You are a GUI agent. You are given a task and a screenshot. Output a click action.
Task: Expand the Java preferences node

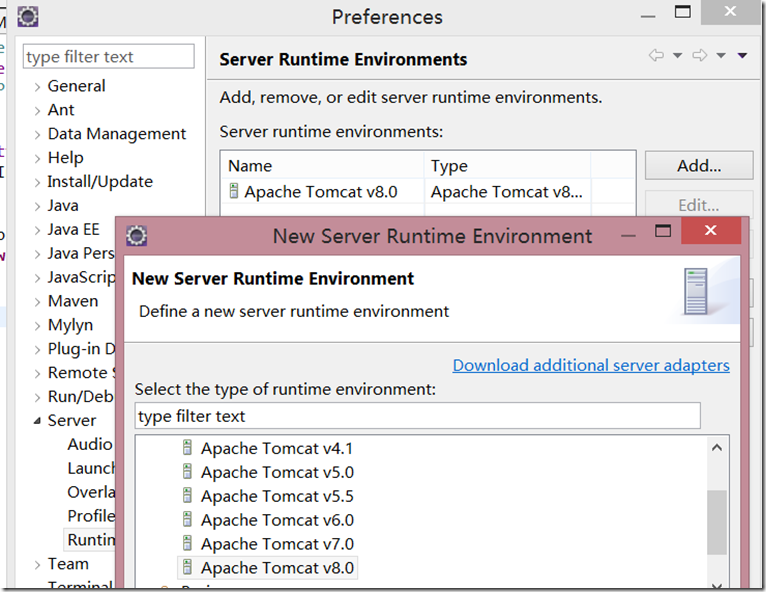click(x=38, y=207)
